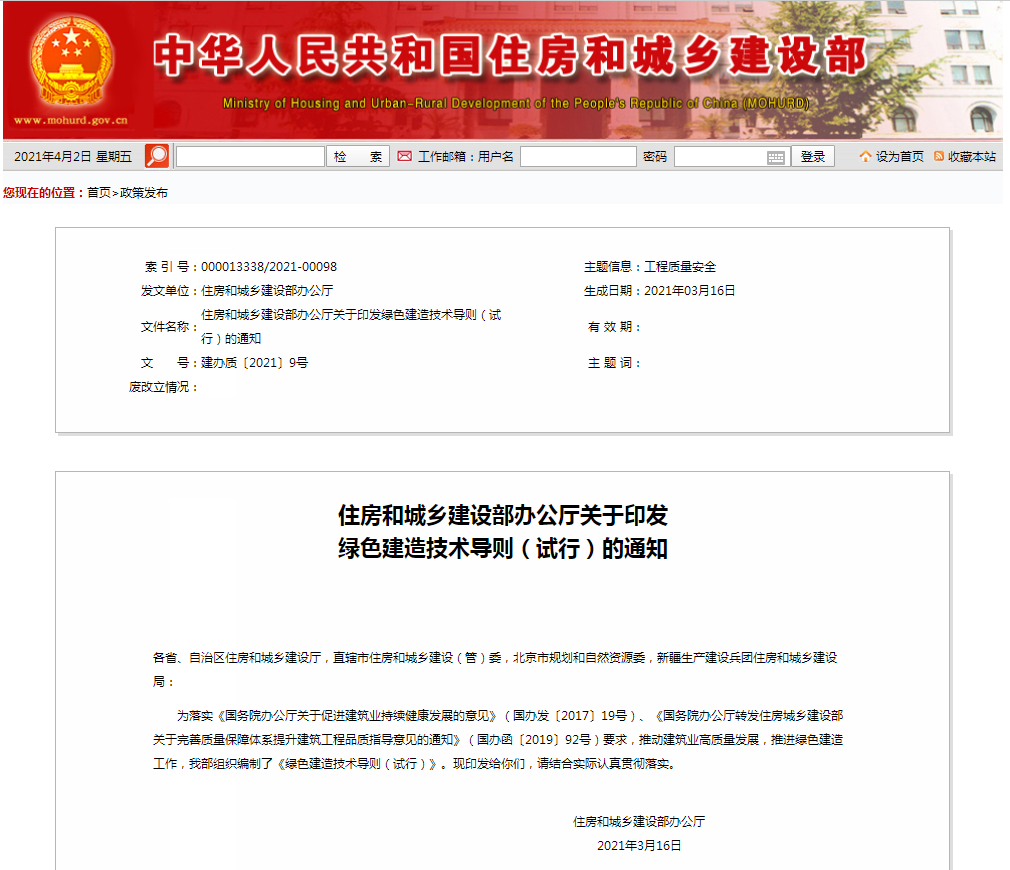Click the 检索 search button
The image size is (1010, 870).
coord(358,156)
